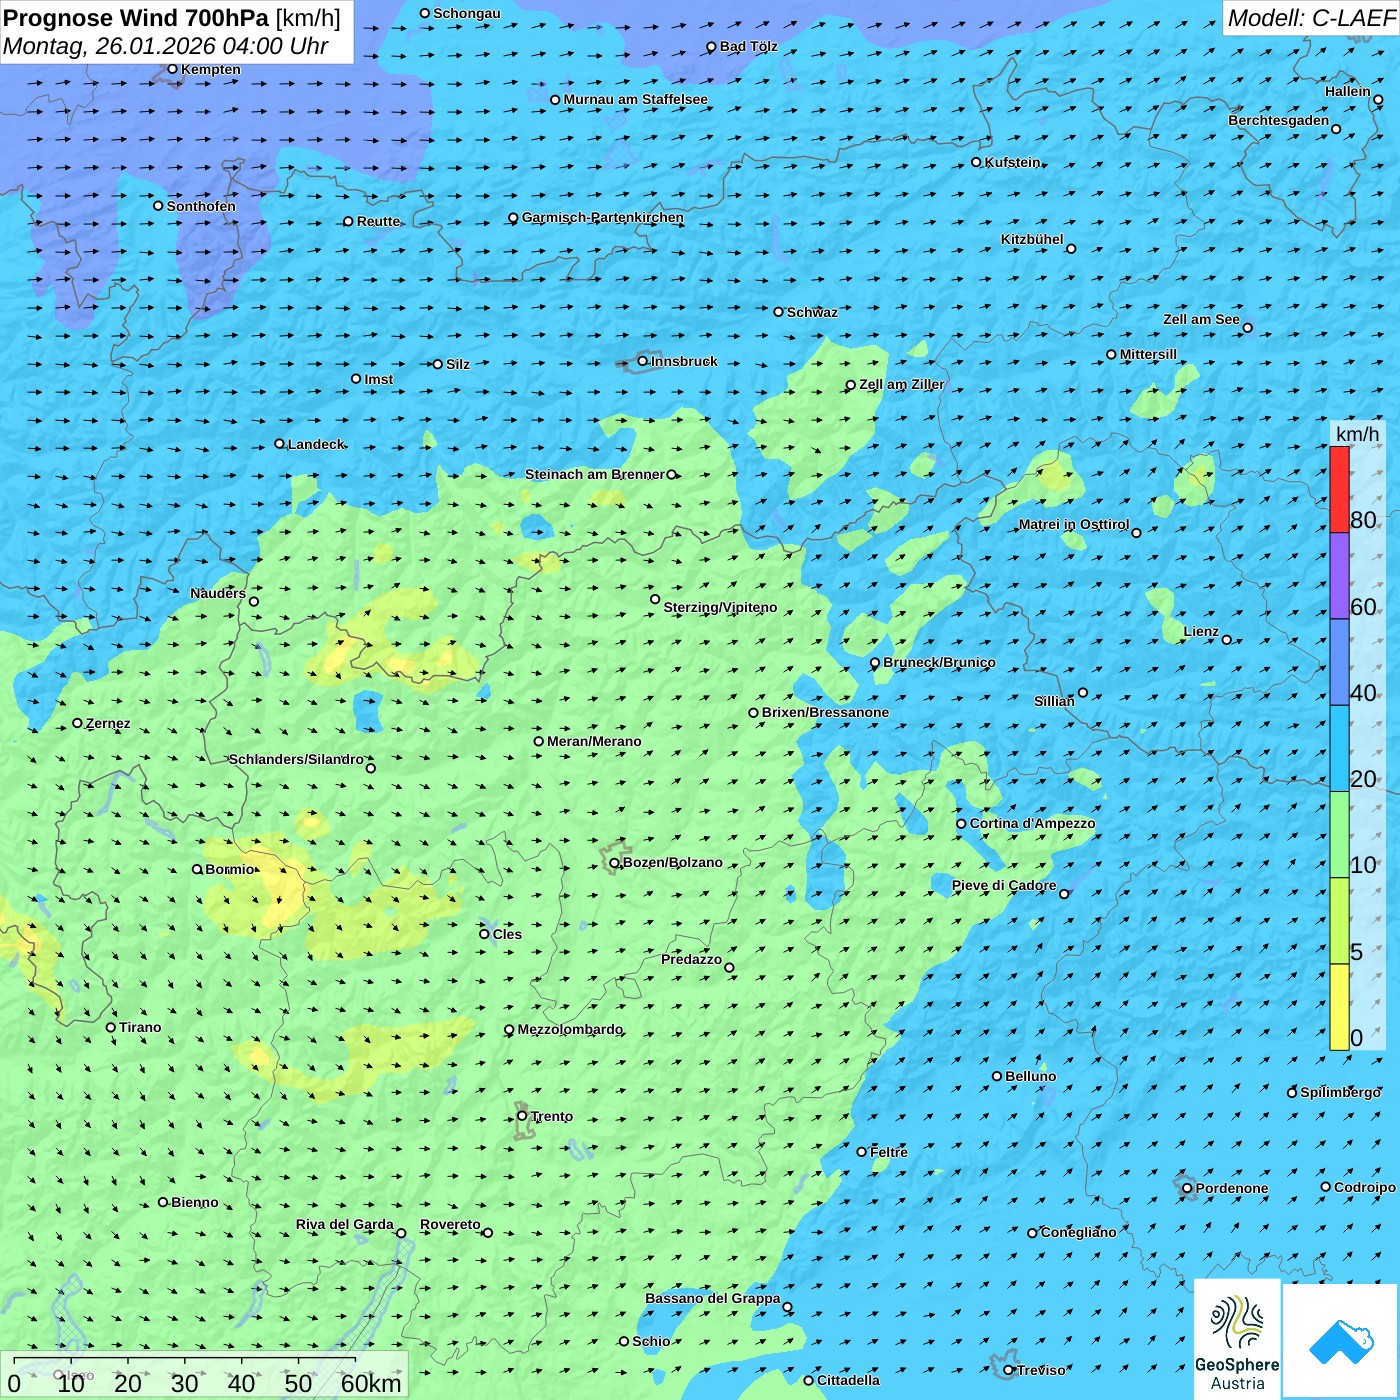This screenshot has height=1400, width=1400.
Task: Click the Bormio city marker
Action: [197, 869]
